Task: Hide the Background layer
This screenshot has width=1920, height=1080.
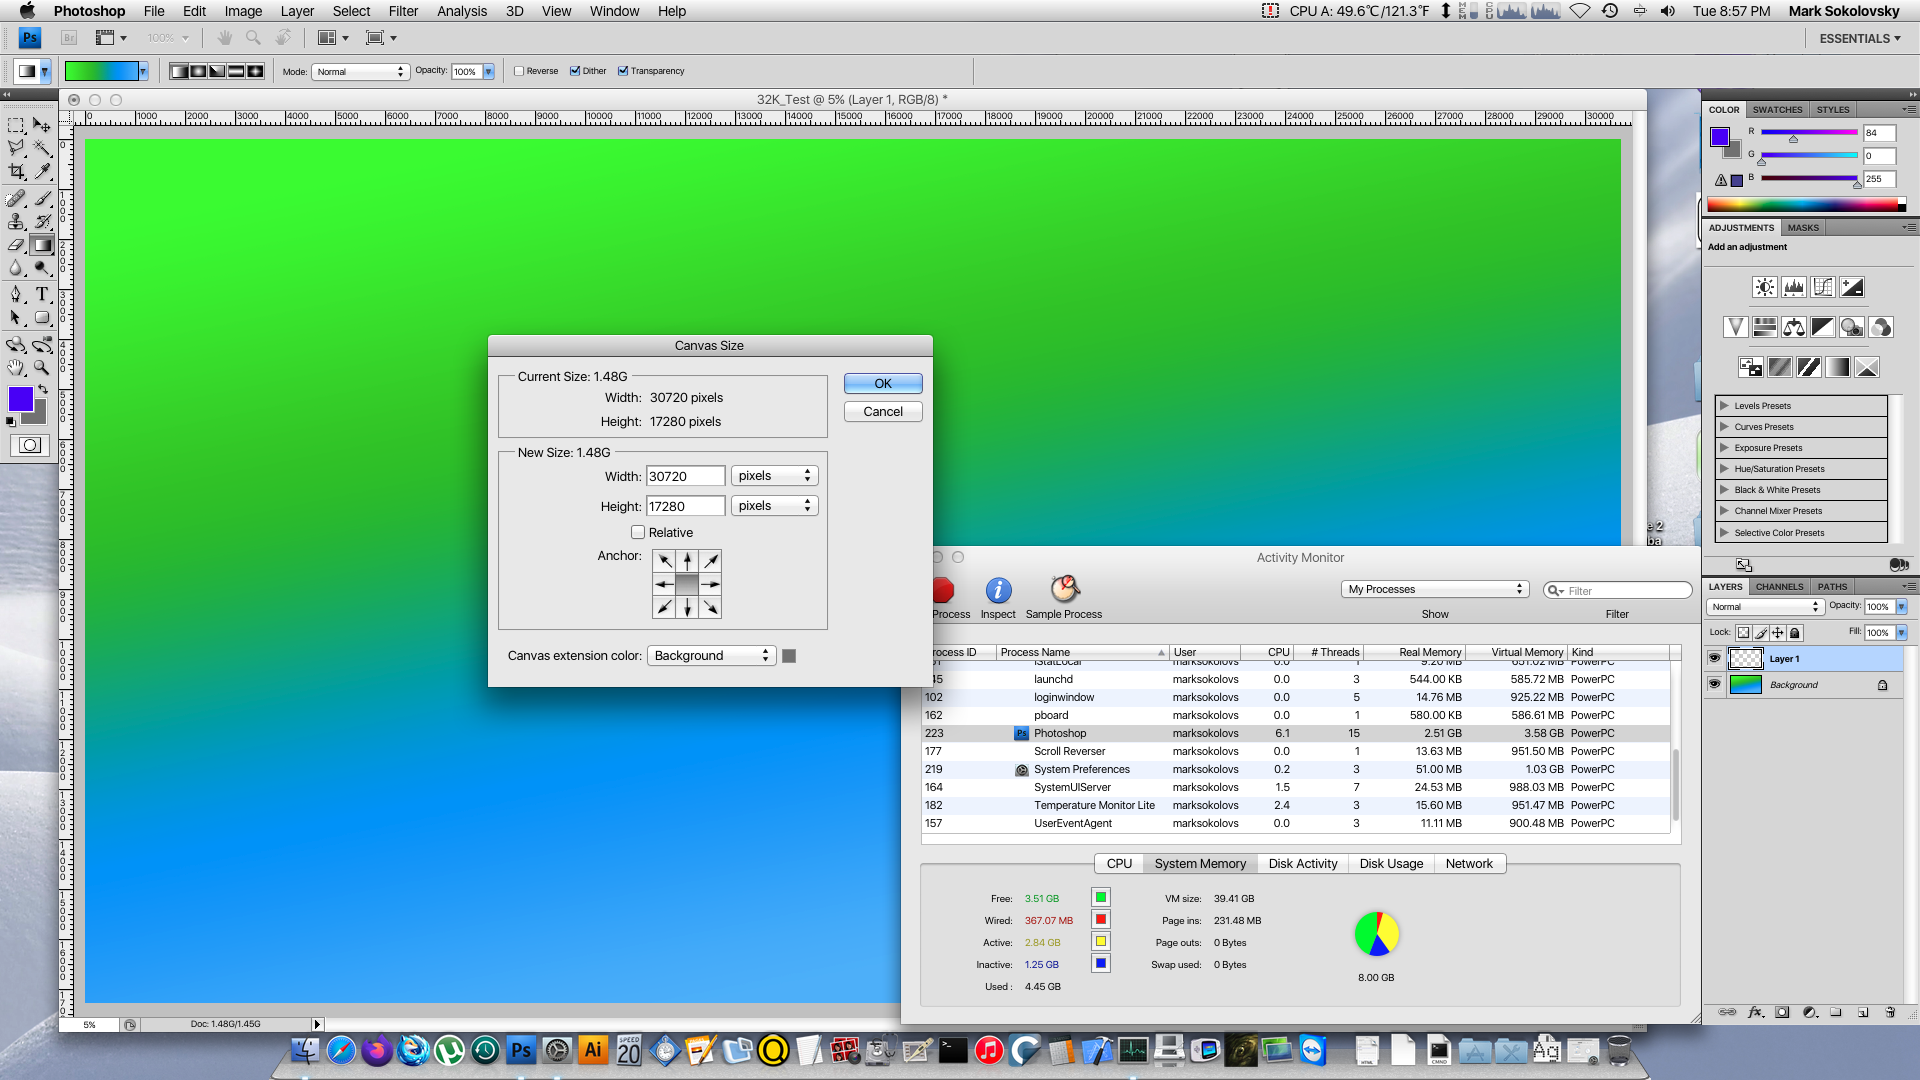Action: (x=1715, y=684)
